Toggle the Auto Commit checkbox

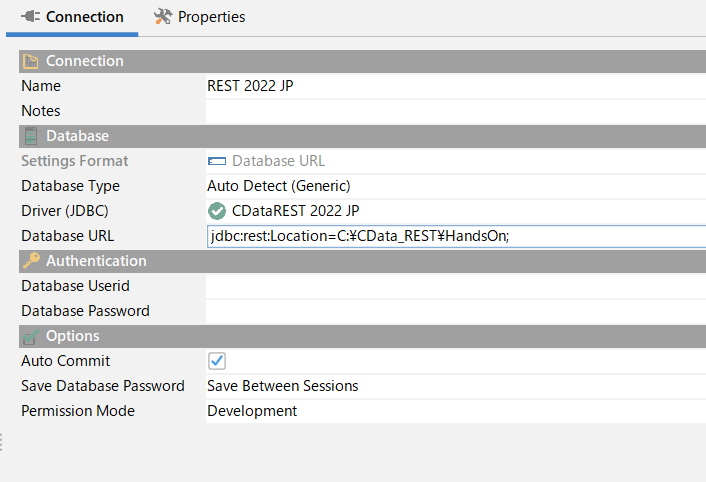tap(217, 361)
